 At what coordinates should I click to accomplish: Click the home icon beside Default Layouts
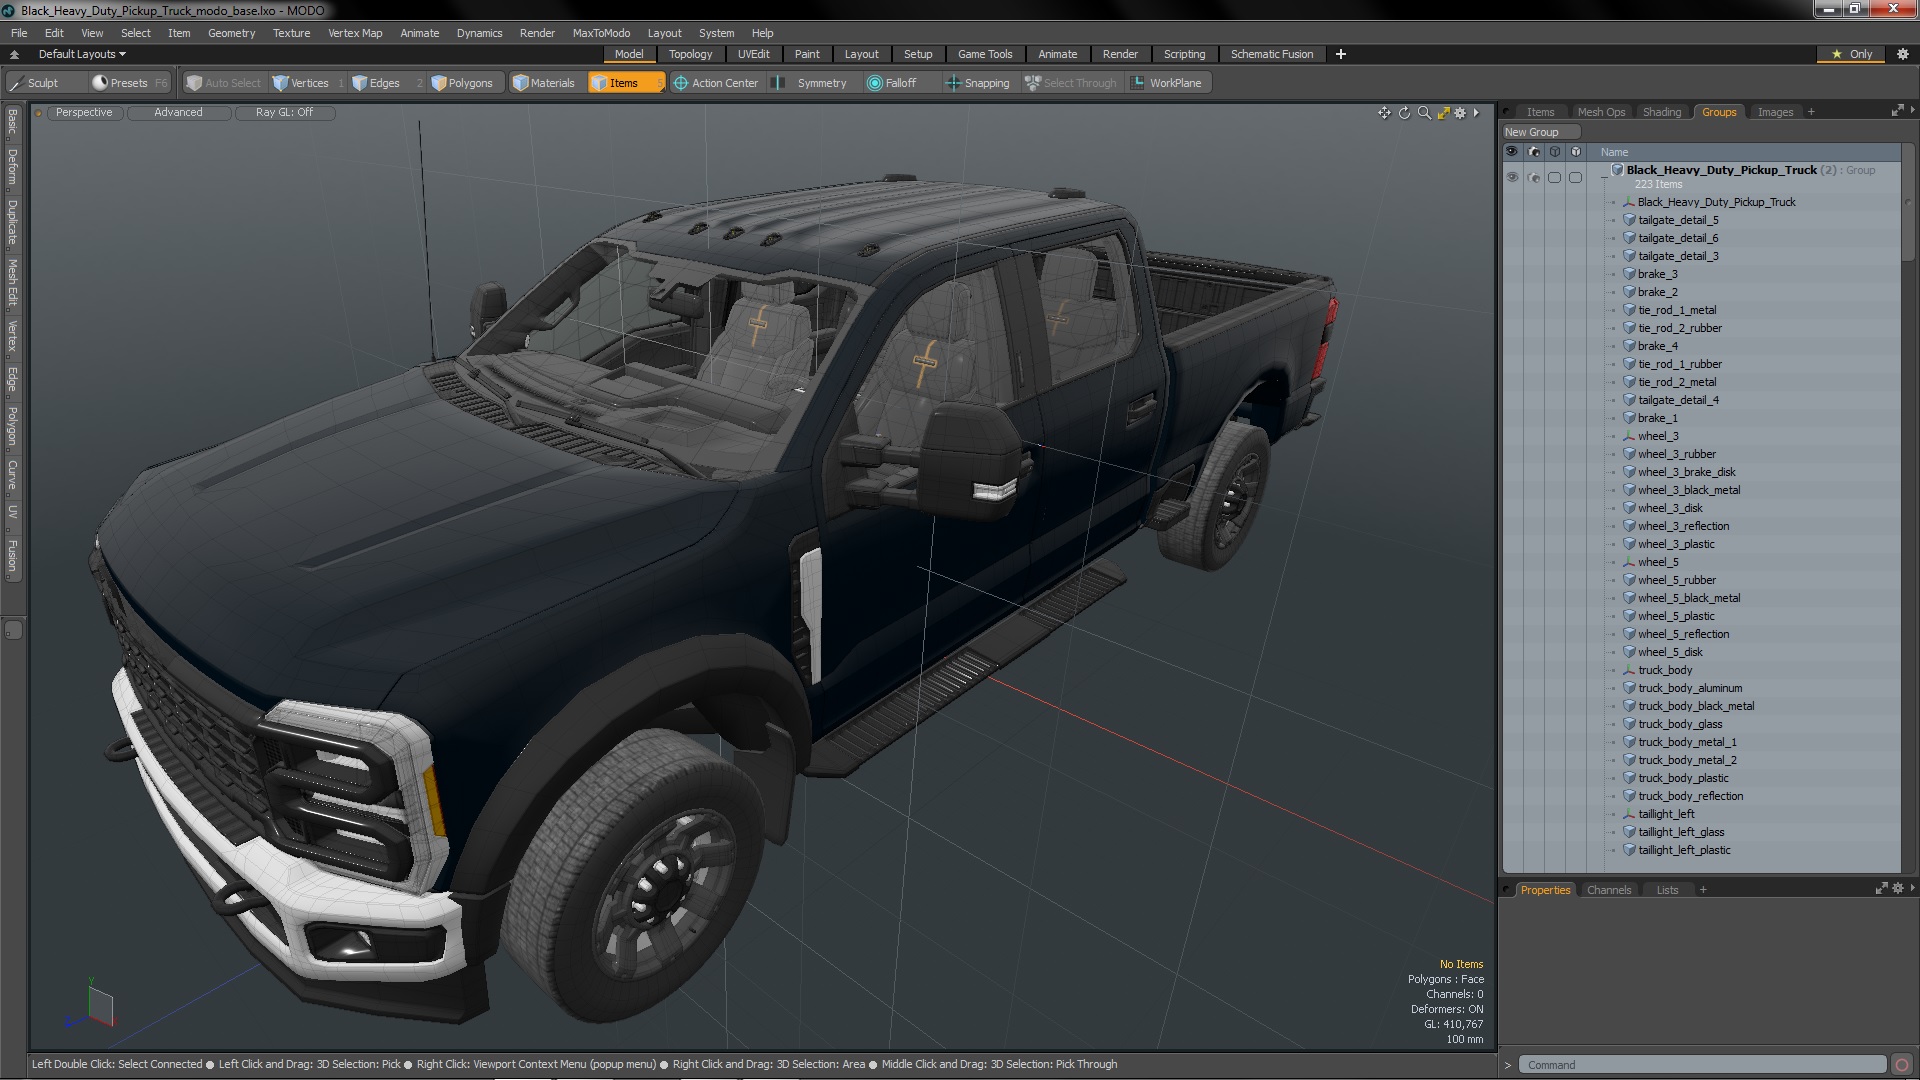click(x=14, y=54)
